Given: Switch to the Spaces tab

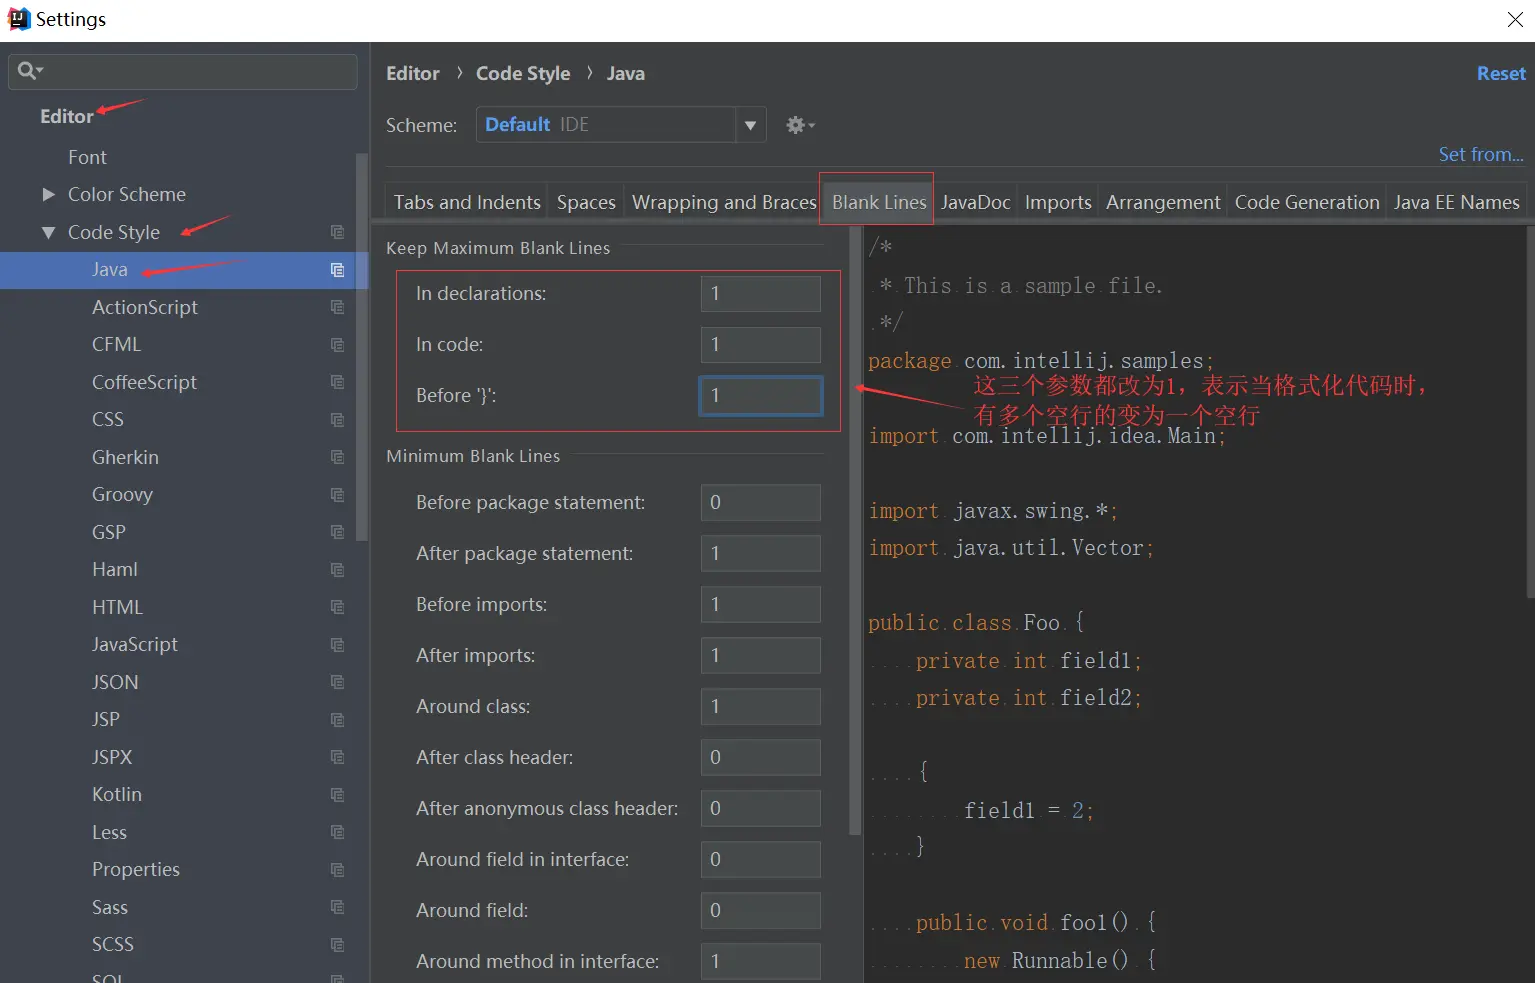Looking at the screenshot, I should 586,202.
